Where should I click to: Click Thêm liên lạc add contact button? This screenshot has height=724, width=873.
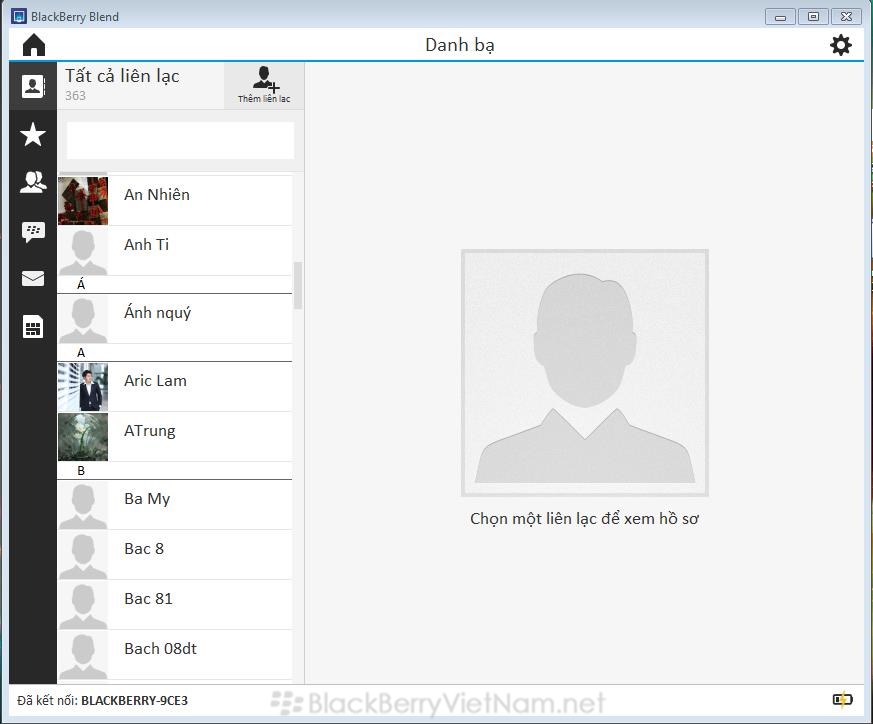[x=264, y=85]
